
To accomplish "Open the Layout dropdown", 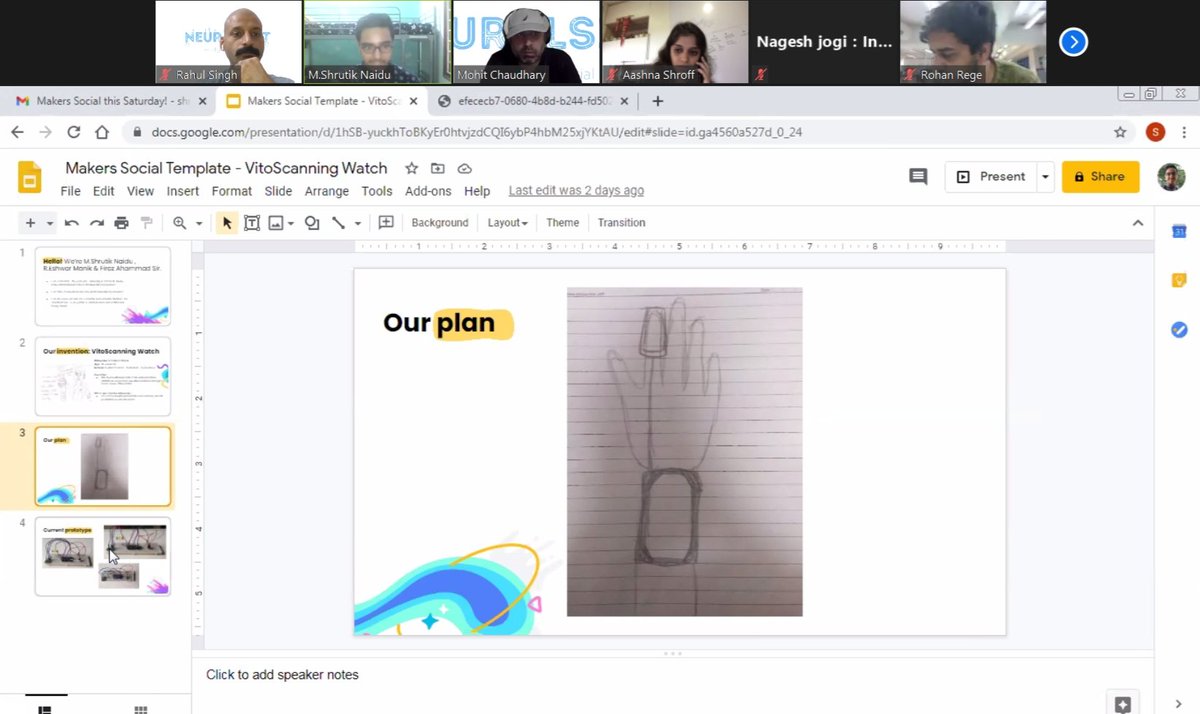I will (507, 222).
